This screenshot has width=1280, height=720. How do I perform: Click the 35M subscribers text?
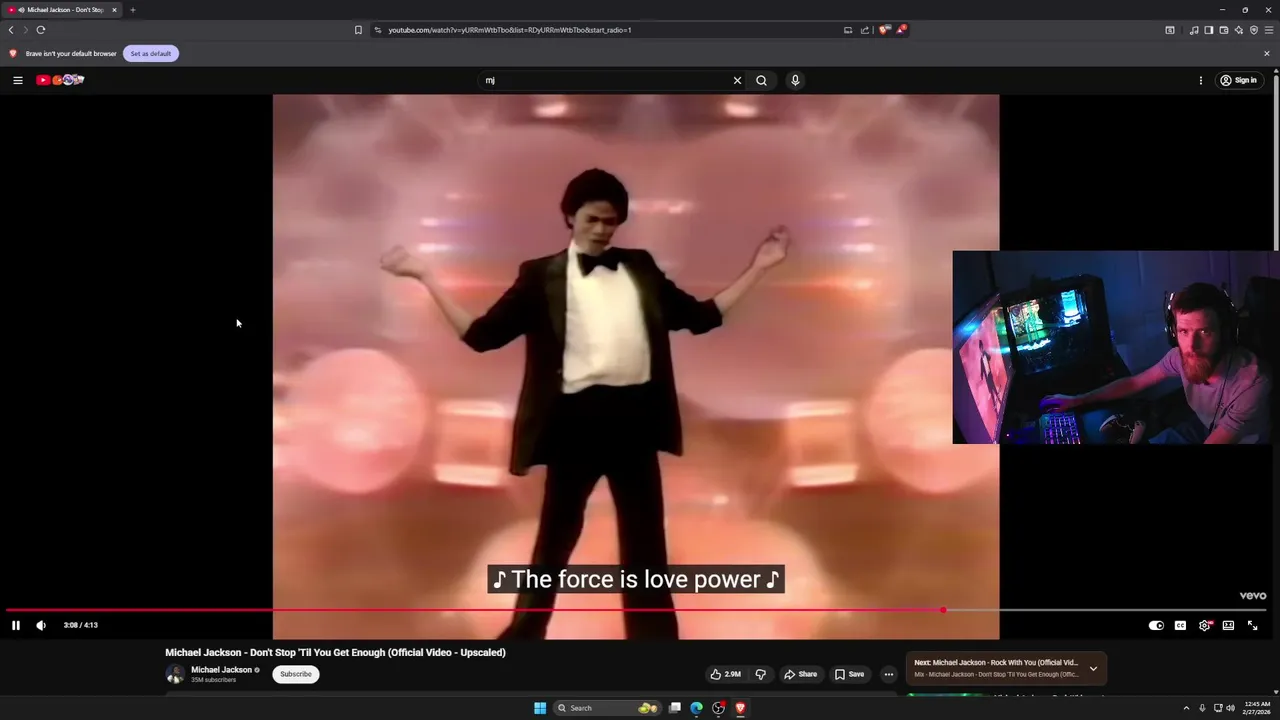click(214, 680)
